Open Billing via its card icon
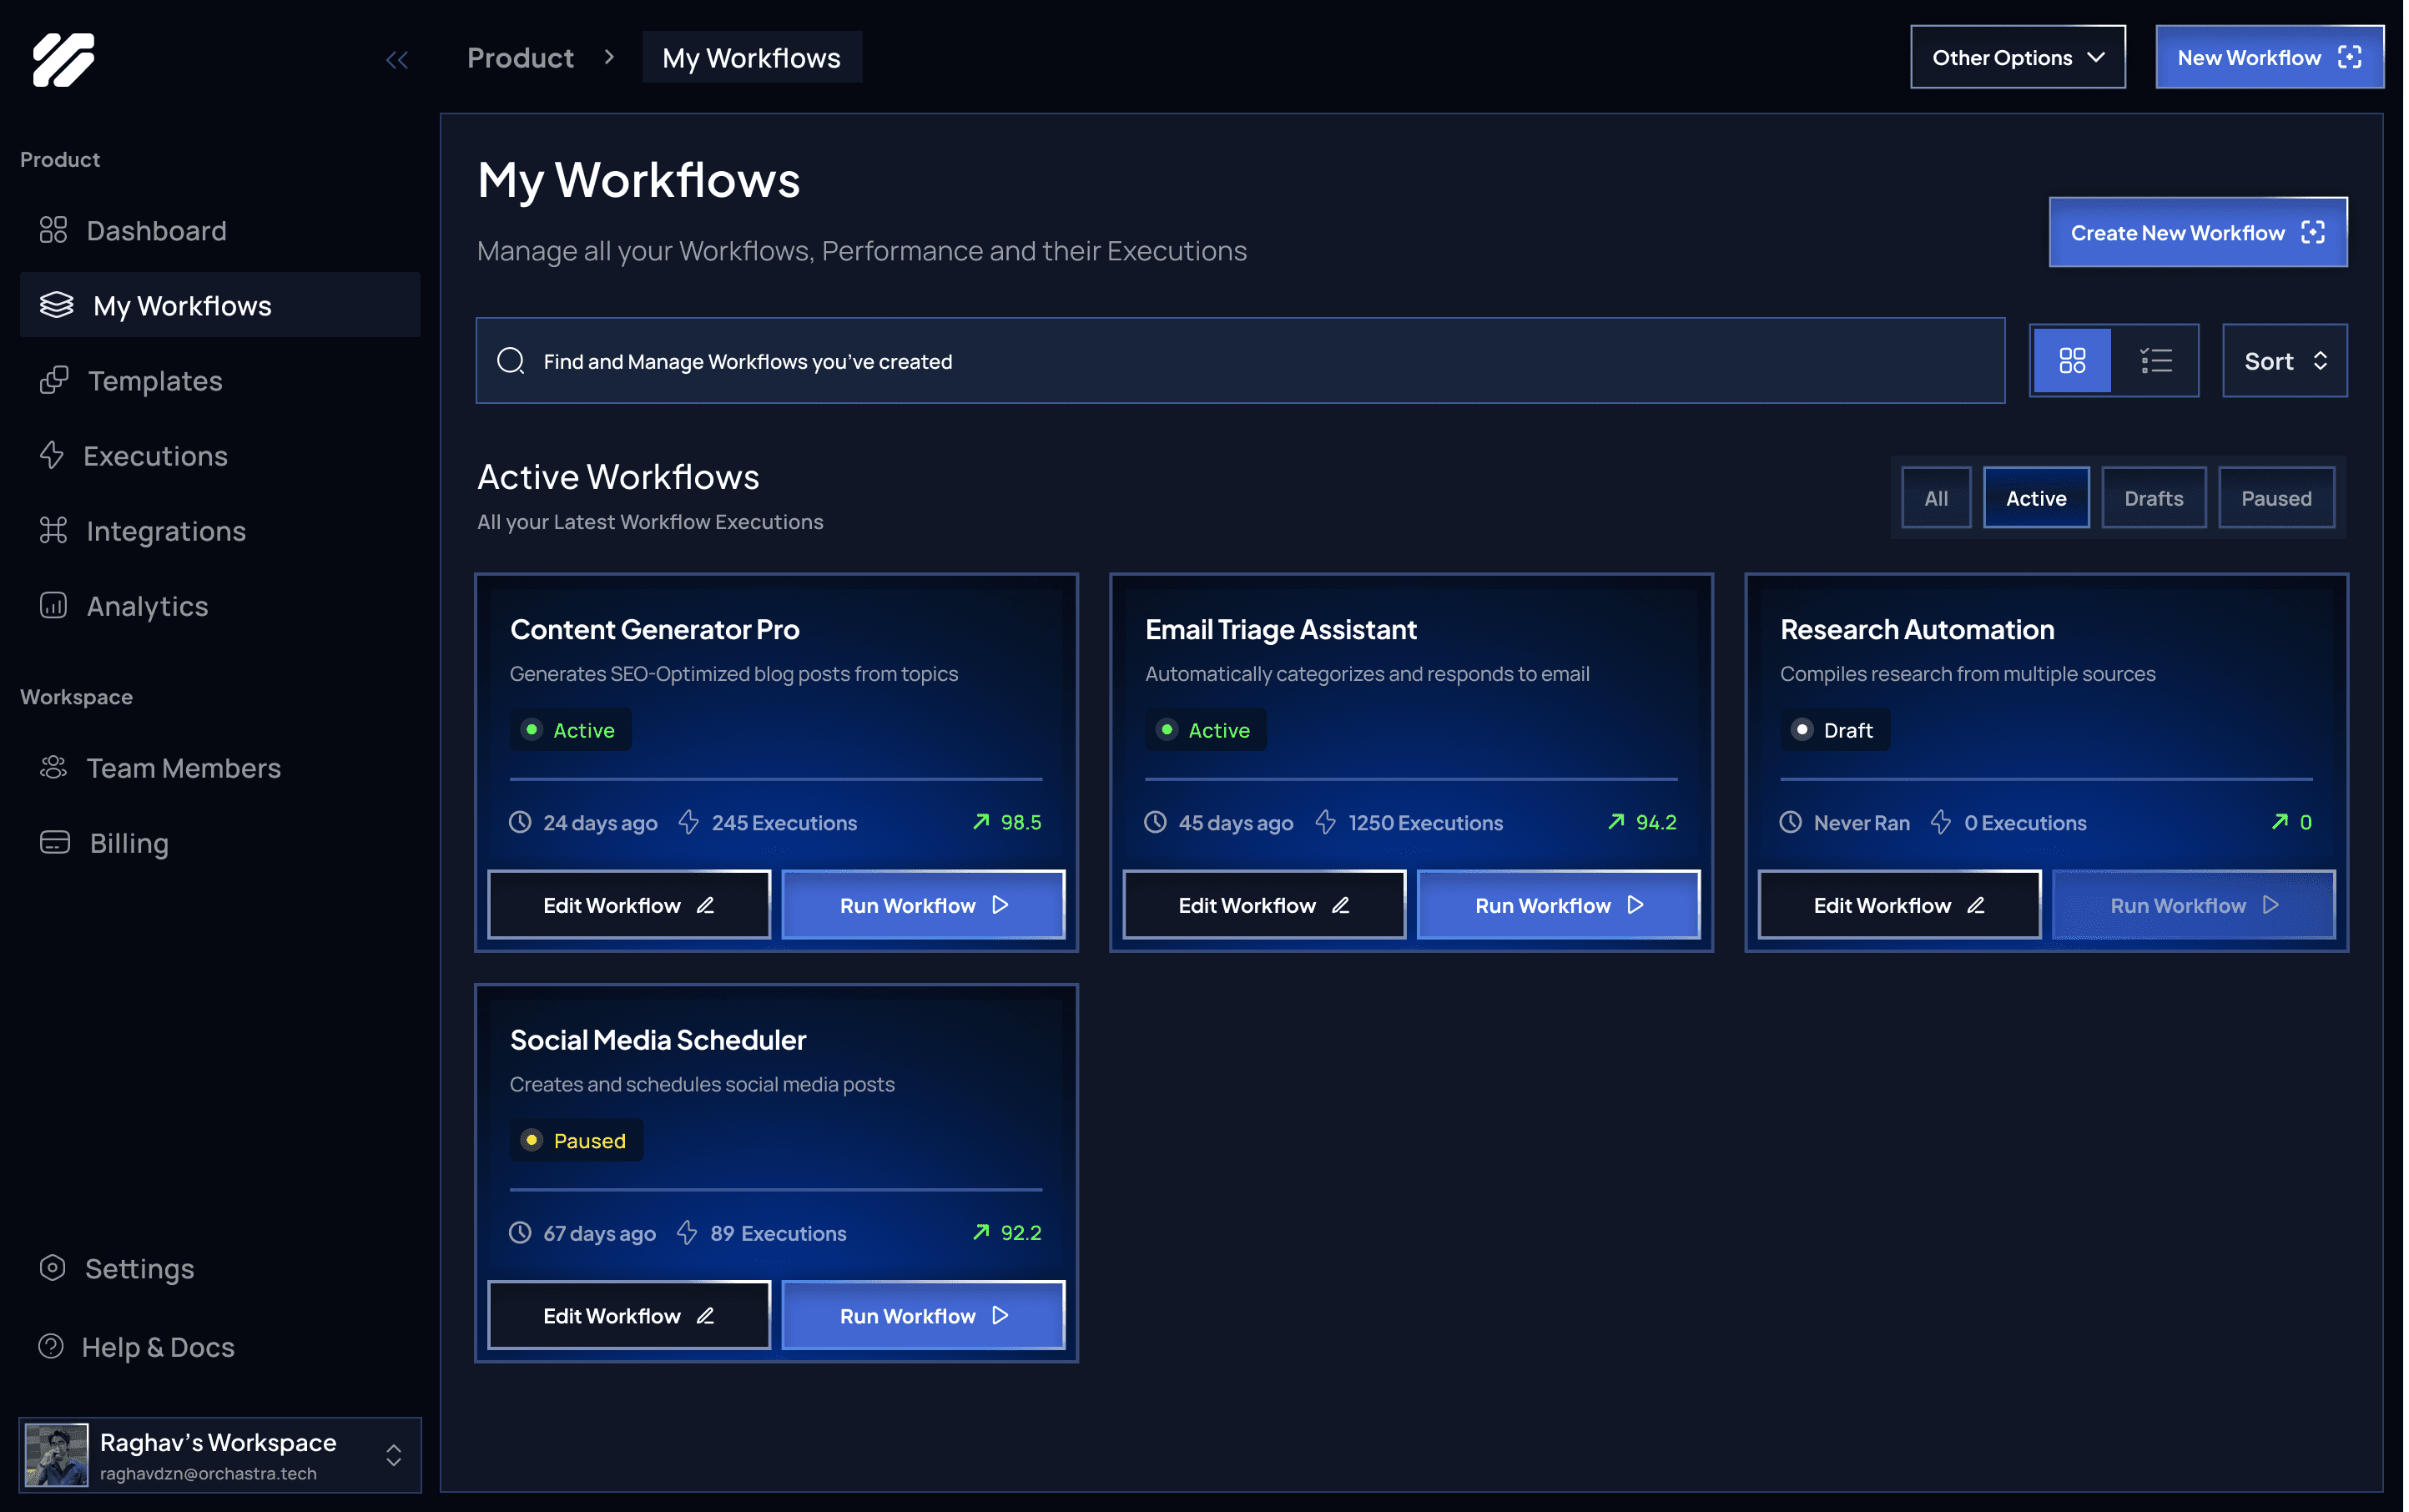The image size is (2409, 1512). [x=55, y=842]
